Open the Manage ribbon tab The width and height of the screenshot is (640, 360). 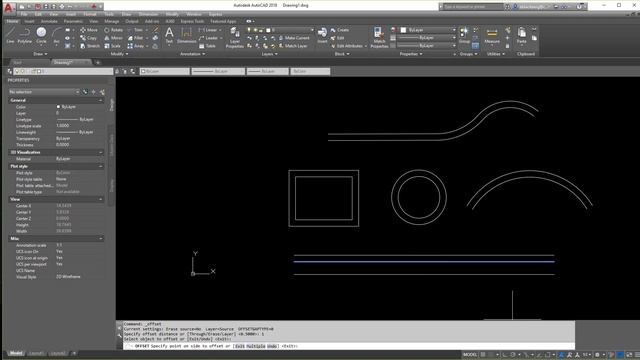111,21
